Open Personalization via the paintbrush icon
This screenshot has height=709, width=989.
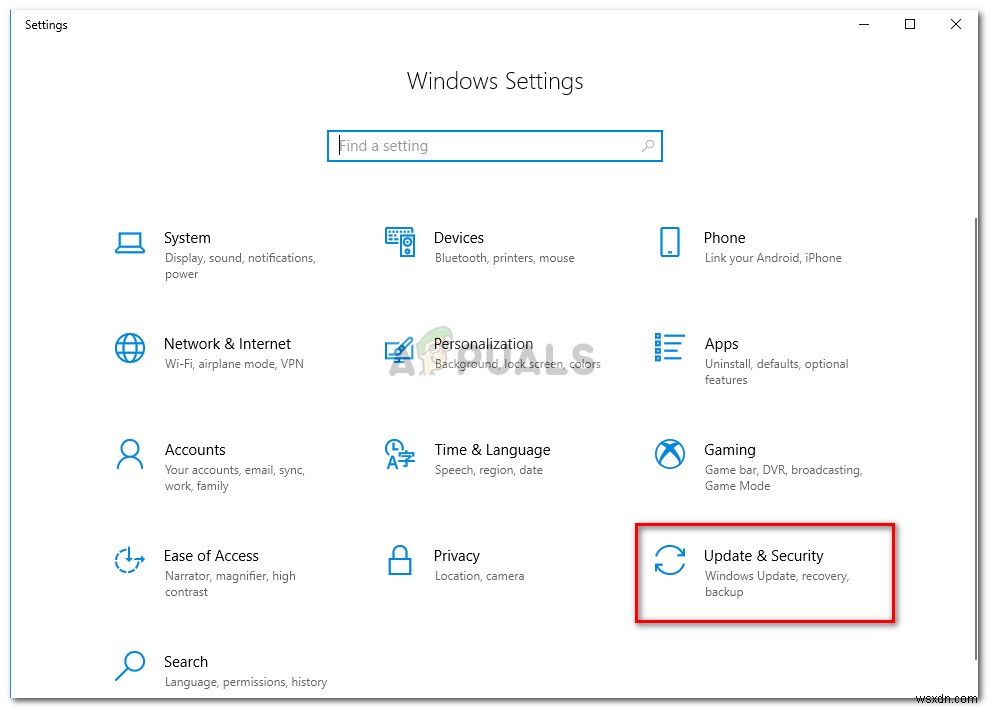pyautogui.click(x=401, y=348)
